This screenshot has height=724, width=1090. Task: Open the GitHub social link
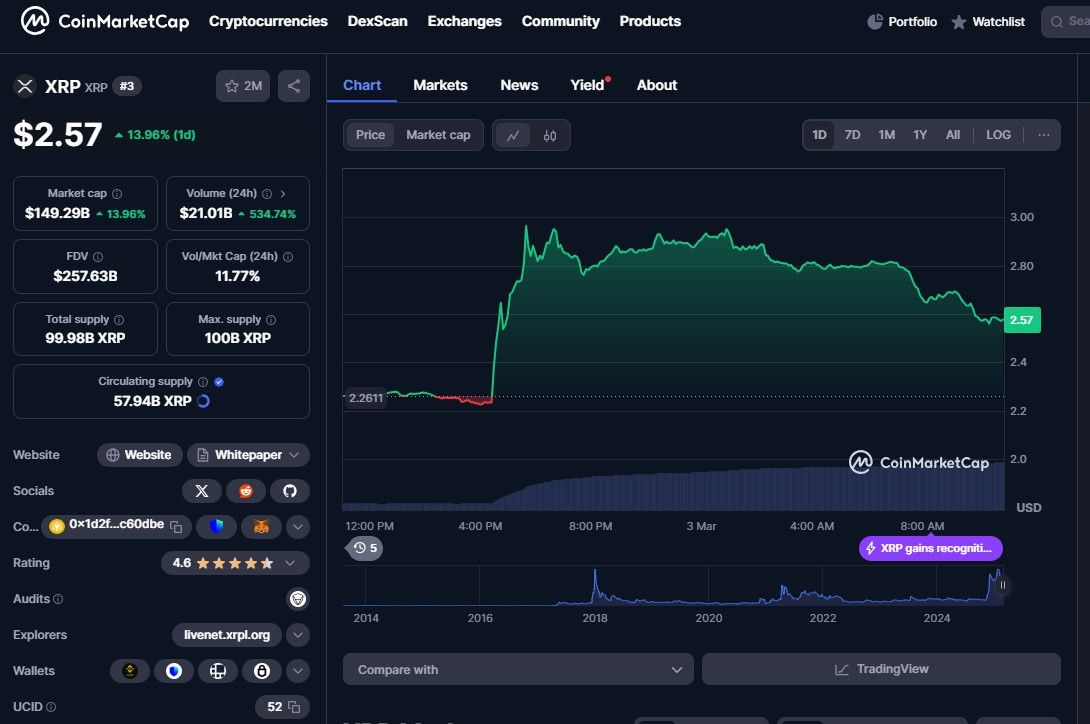tap(290, 491)
